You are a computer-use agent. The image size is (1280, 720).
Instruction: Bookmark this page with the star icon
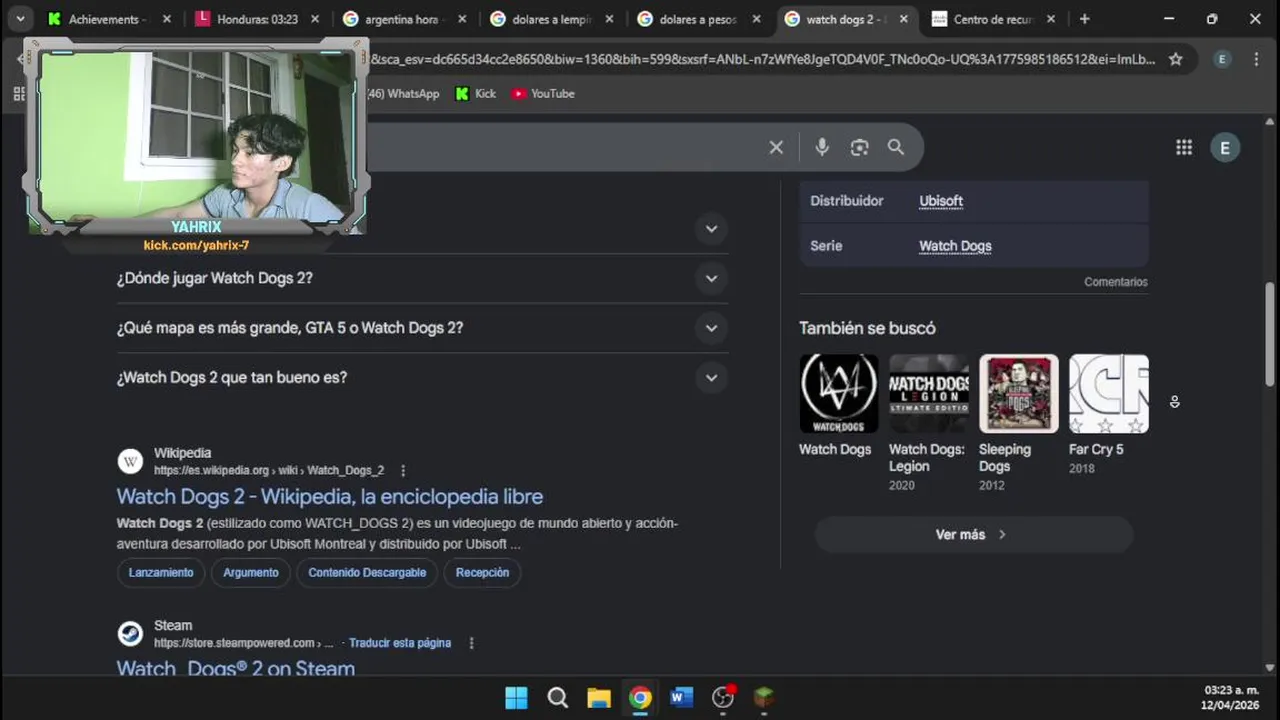pos(1176,59)
